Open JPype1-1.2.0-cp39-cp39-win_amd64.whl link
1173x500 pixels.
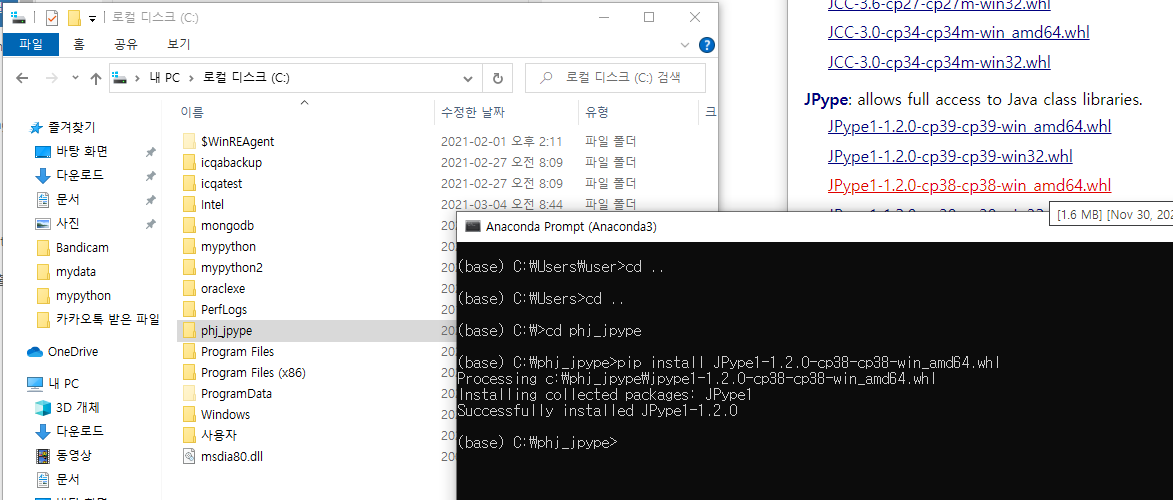(970, 126)
